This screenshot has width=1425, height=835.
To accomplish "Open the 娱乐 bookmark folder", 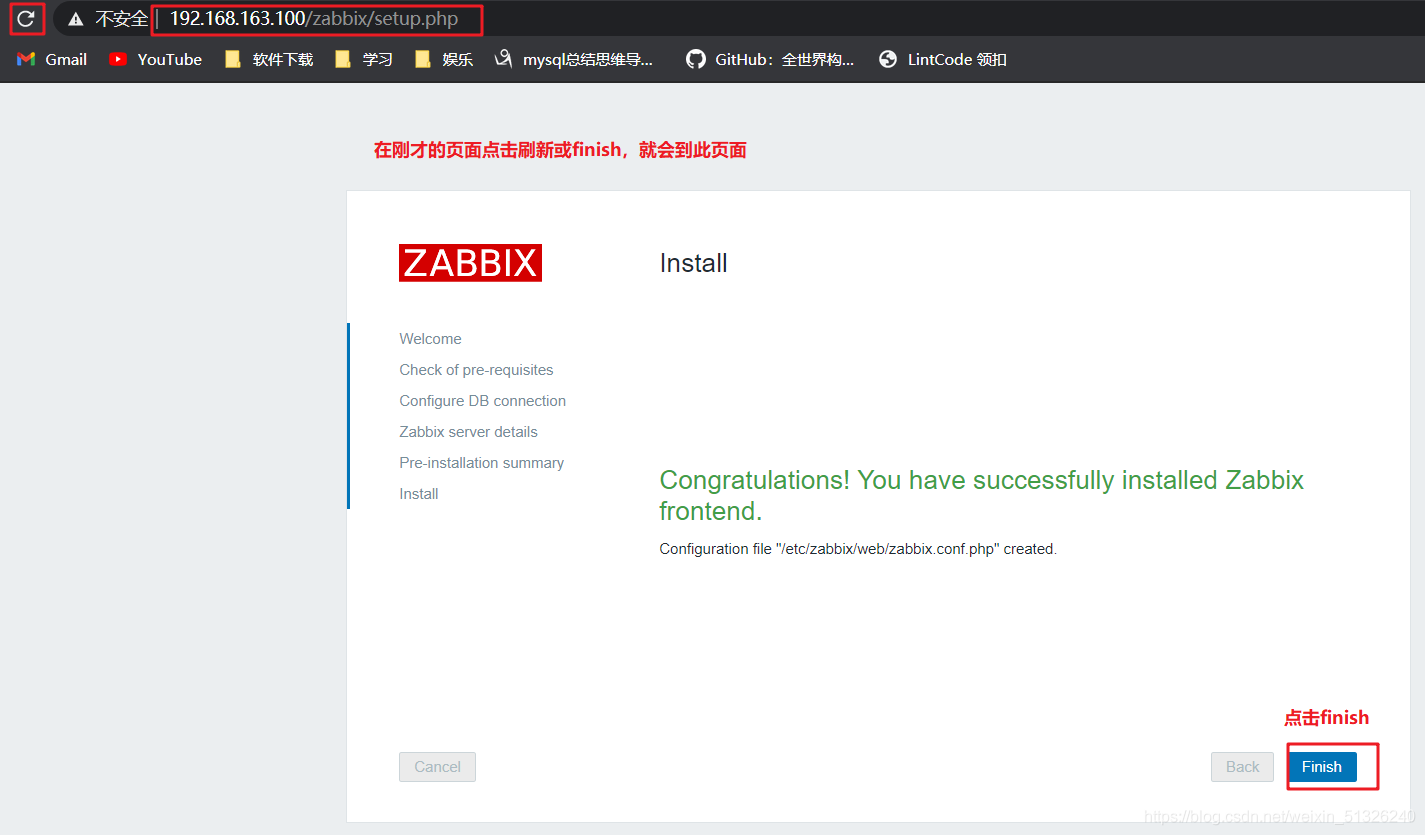I will click(x=444, y=60).
